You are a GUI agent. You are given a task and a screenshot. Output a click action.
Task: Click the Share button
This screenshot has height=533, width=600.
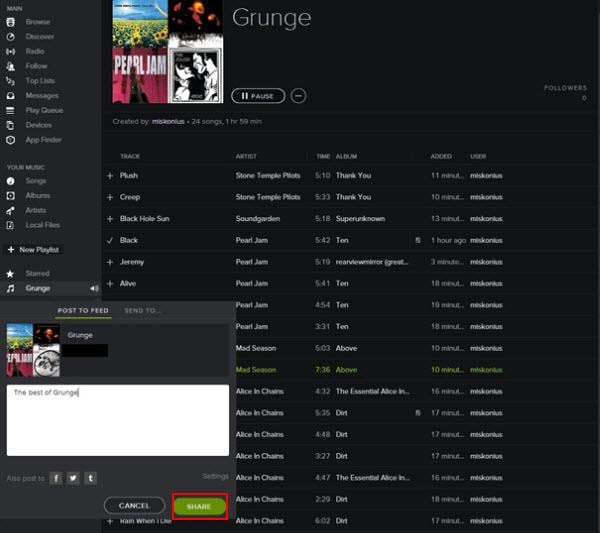(199, 506)
